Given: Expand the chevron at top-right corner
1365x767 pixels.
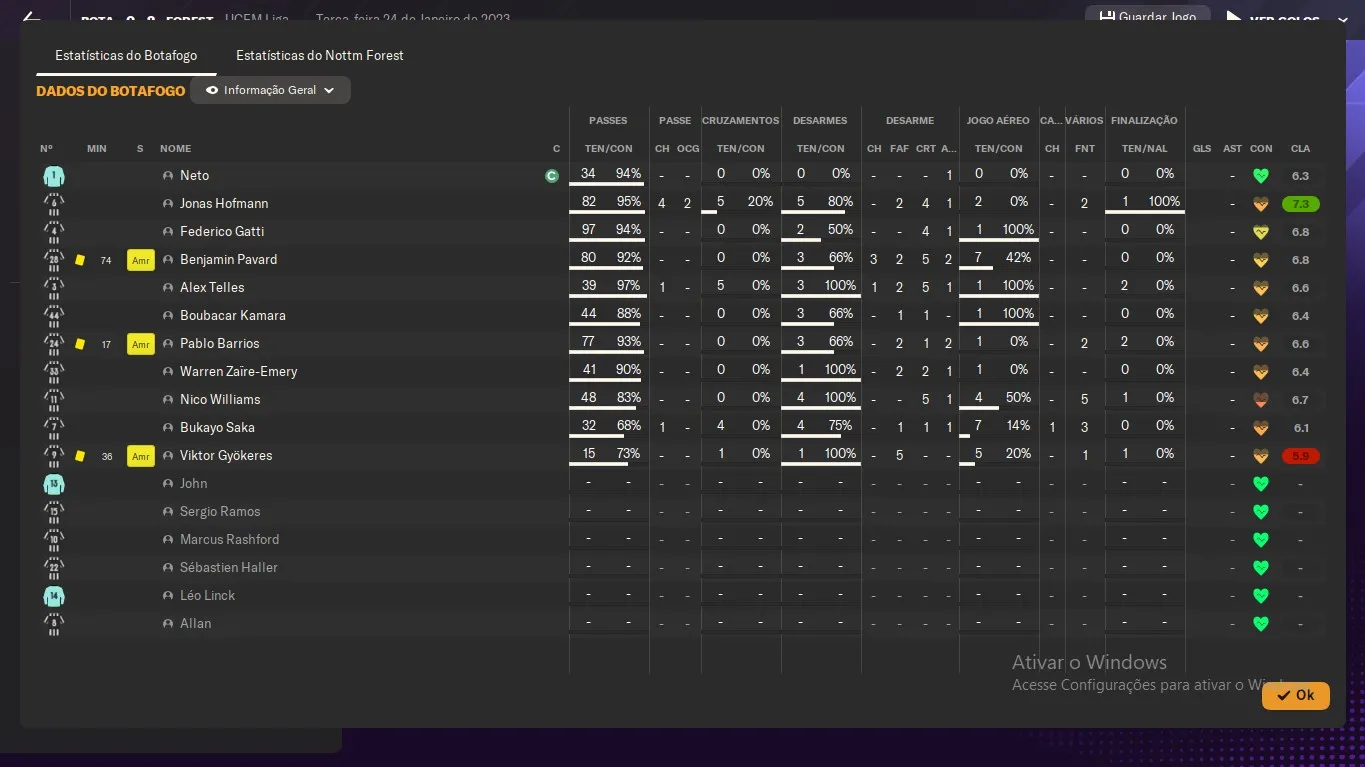Looking at the screenshot, I should click(1342, 19).
